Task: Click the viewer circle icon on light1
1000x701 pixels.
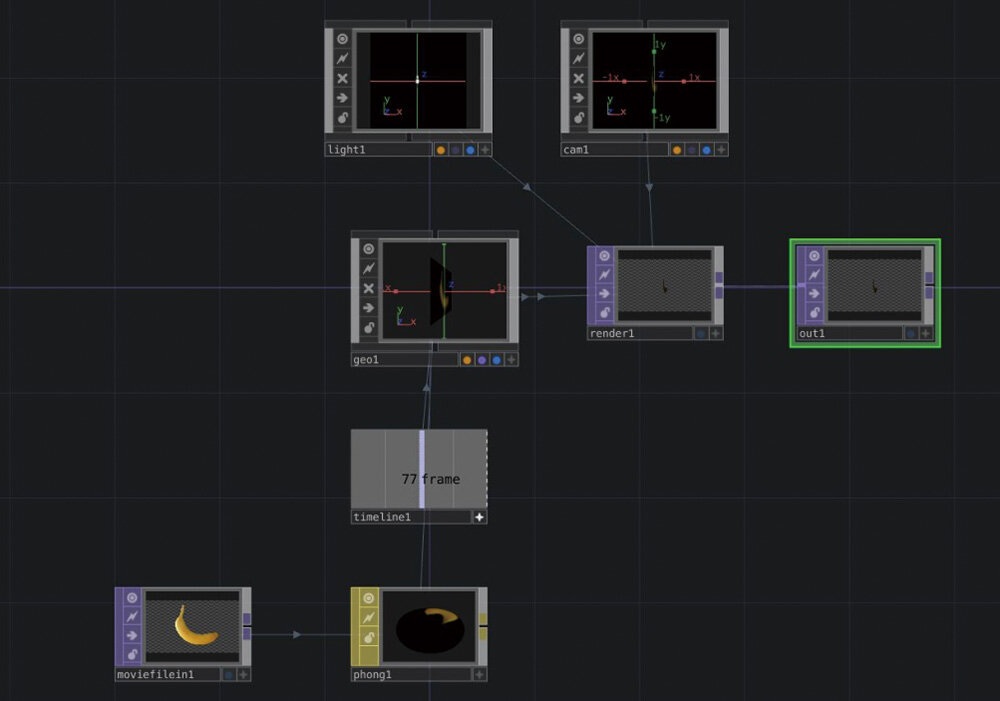Action: pyautogui.click(x=342, y=39)
